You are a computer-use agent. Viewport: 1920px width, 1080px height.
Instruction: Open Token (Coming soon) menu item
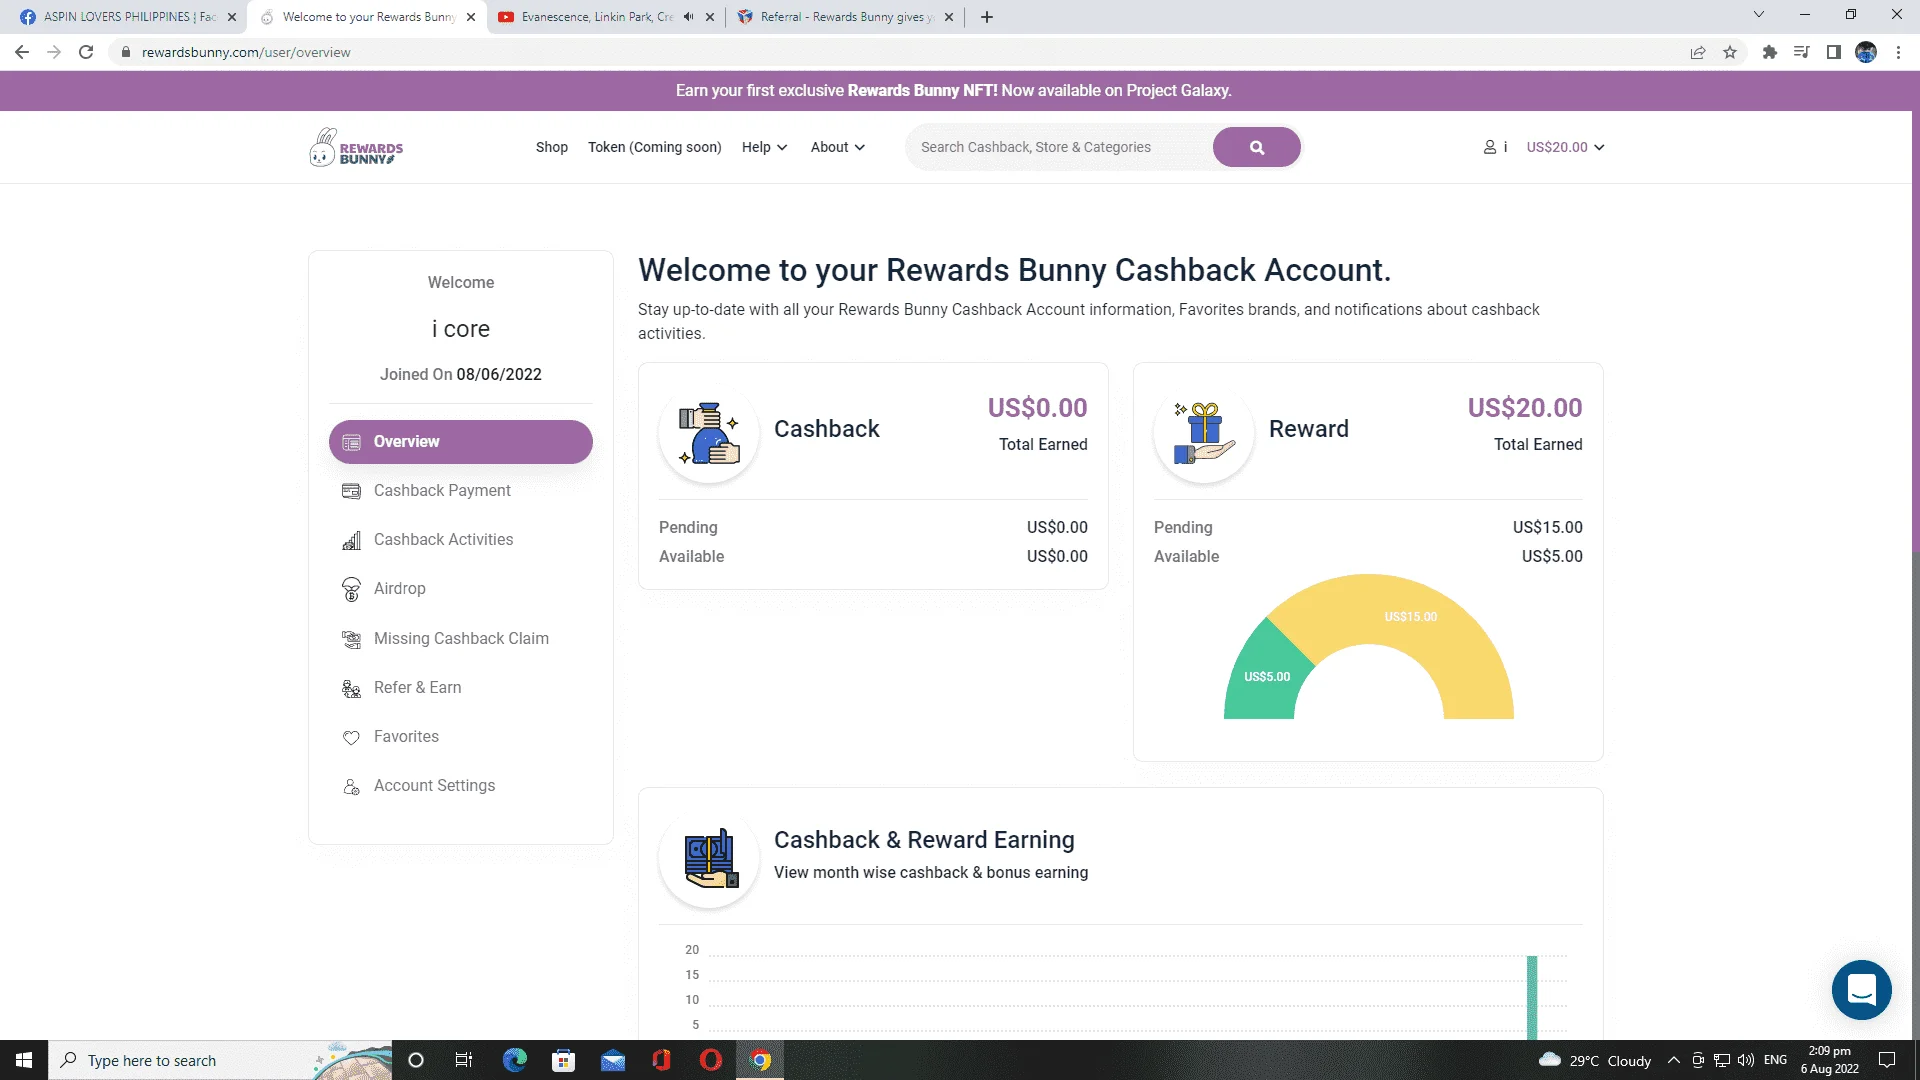point(654,147)
